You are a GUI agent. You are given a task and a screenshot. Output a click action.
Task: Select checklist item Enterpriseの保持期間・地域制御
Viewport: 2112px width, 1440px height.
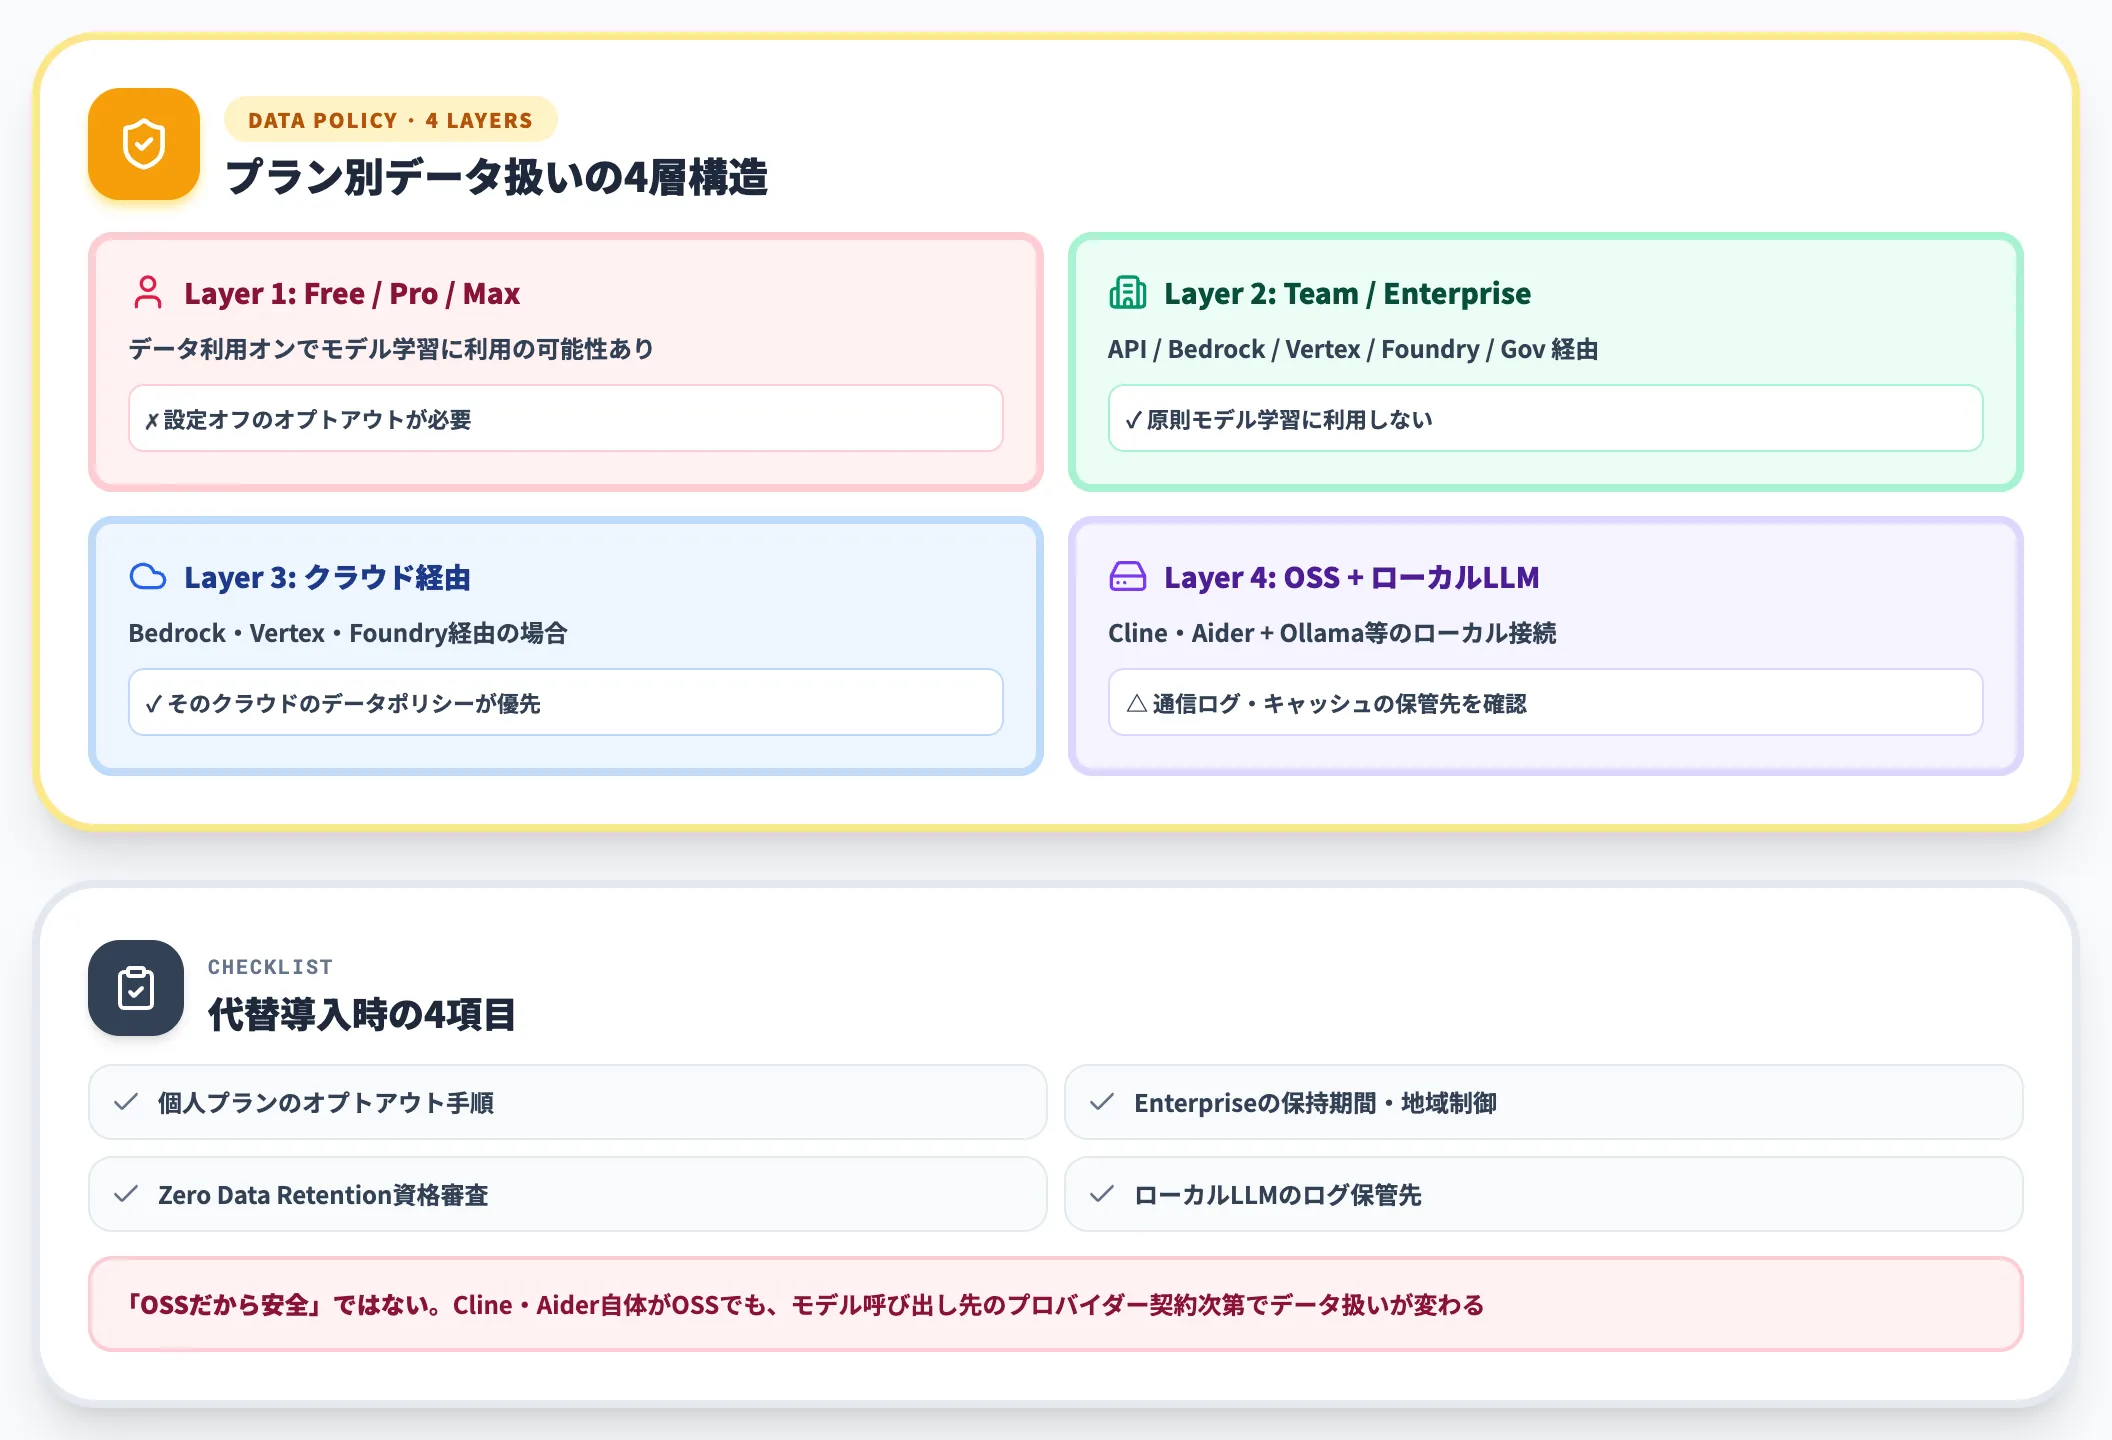tap(1544, 1102)
